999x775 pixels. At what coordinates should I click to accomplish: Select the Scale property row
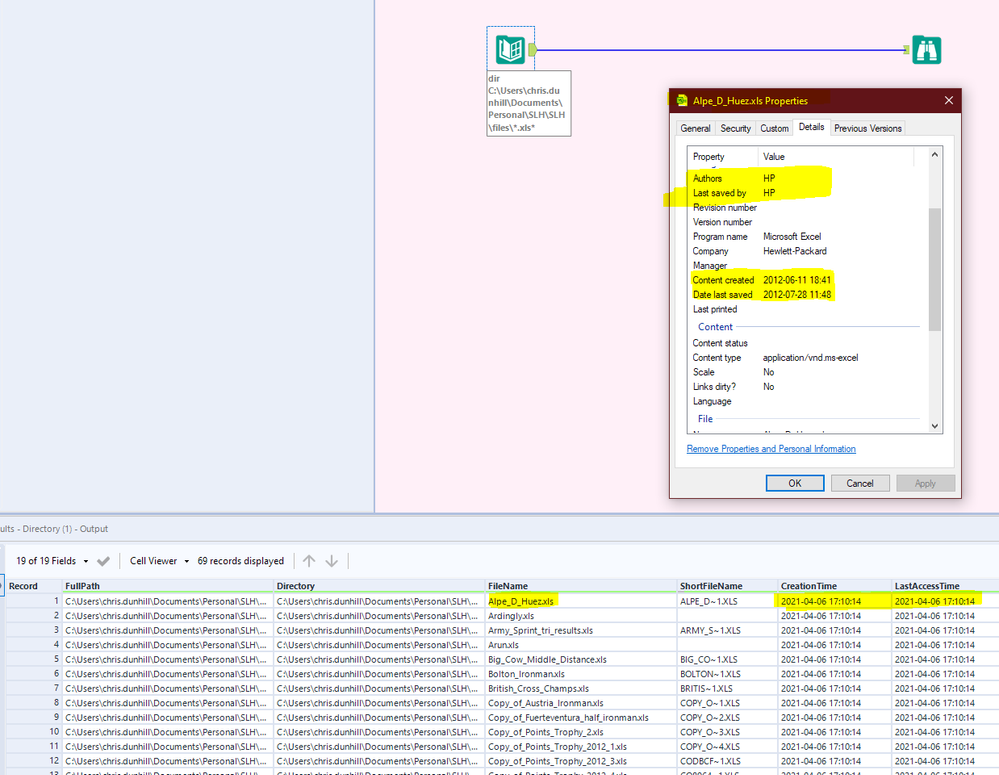808,372
